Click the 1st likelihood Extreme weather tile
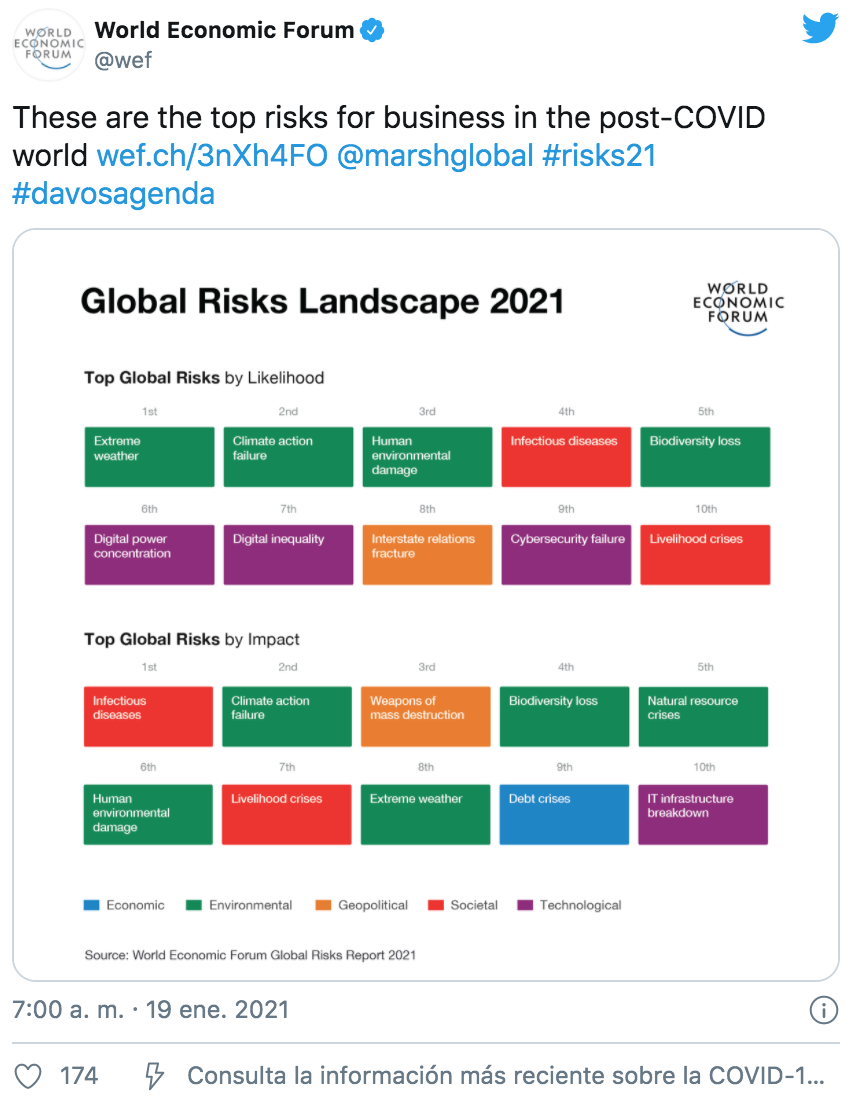This screenshot has width=852, height=1104. pos(149,457)
